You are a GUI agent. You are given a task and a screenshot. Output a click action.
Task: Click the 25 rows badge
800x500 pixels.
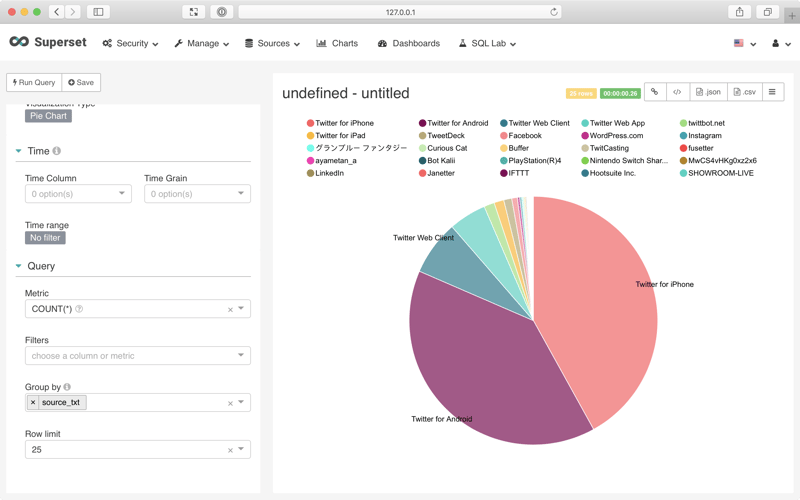581,93
